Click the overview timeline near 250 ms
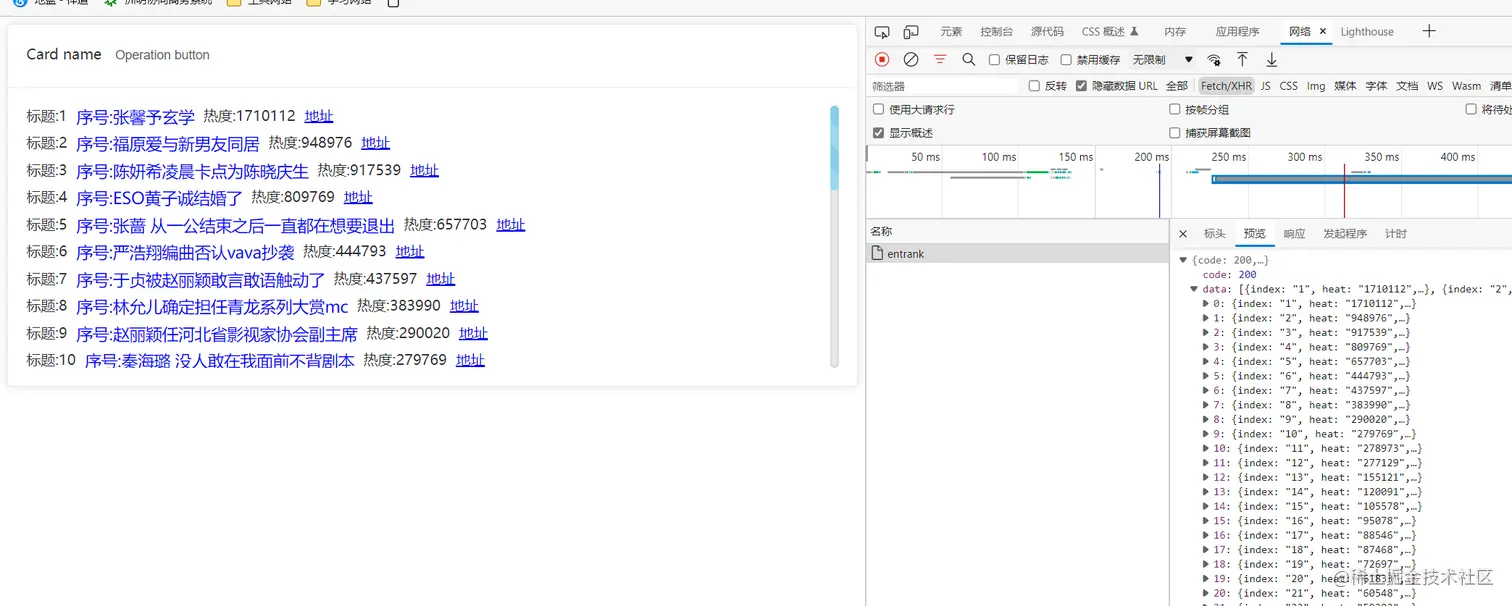 1228,157
